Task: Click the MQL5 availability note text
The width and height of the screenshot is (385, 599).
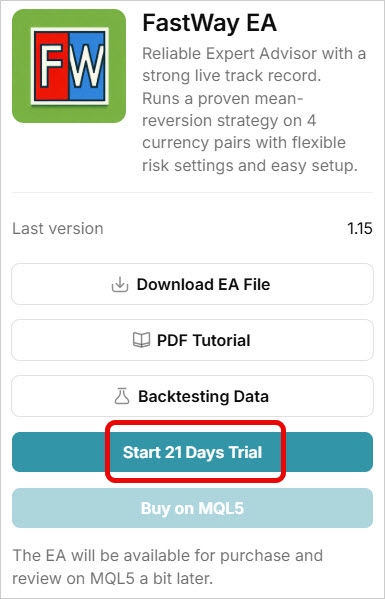Action: click(x=168, y=567)
